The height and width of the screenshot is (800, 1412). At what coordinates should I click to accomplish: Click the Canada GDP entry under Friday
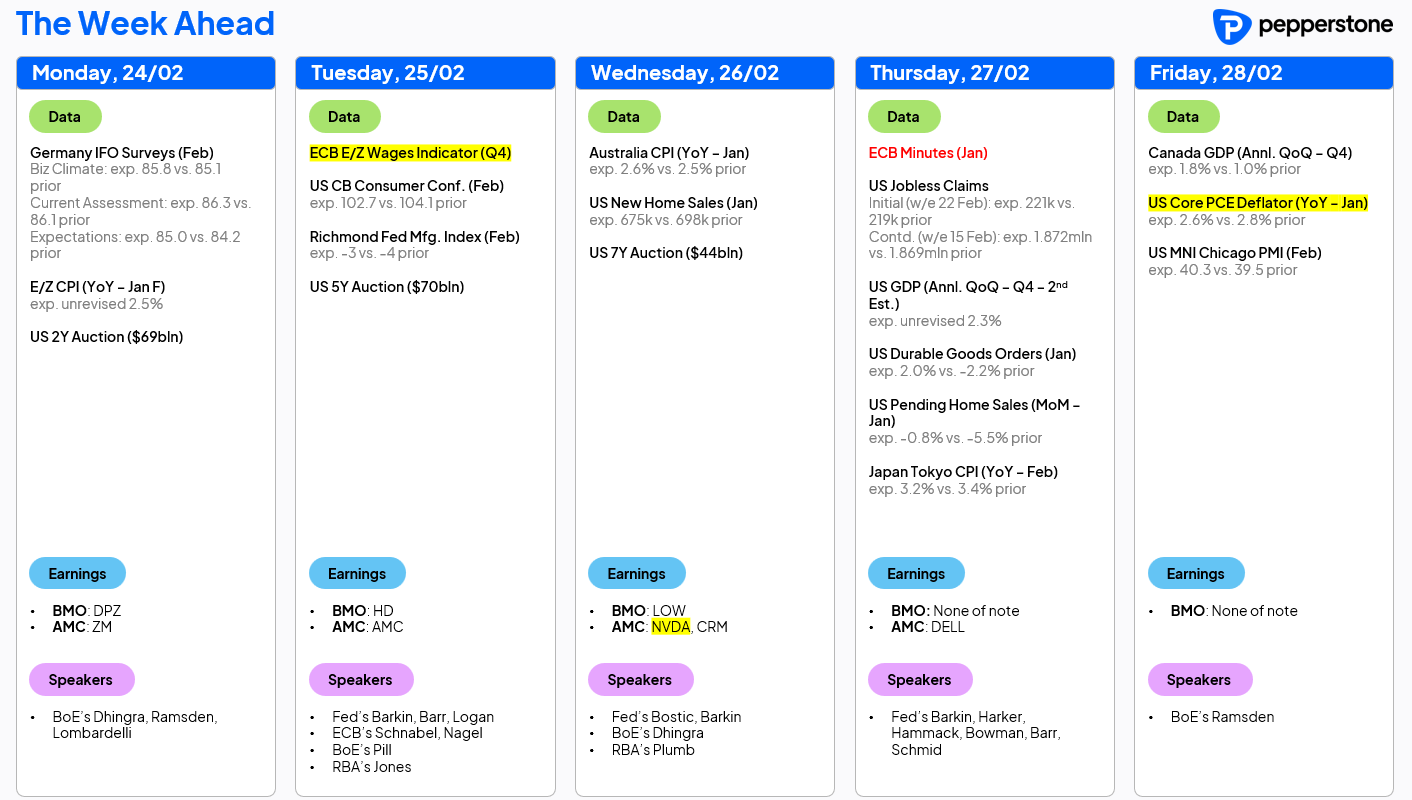(1250, 153)
